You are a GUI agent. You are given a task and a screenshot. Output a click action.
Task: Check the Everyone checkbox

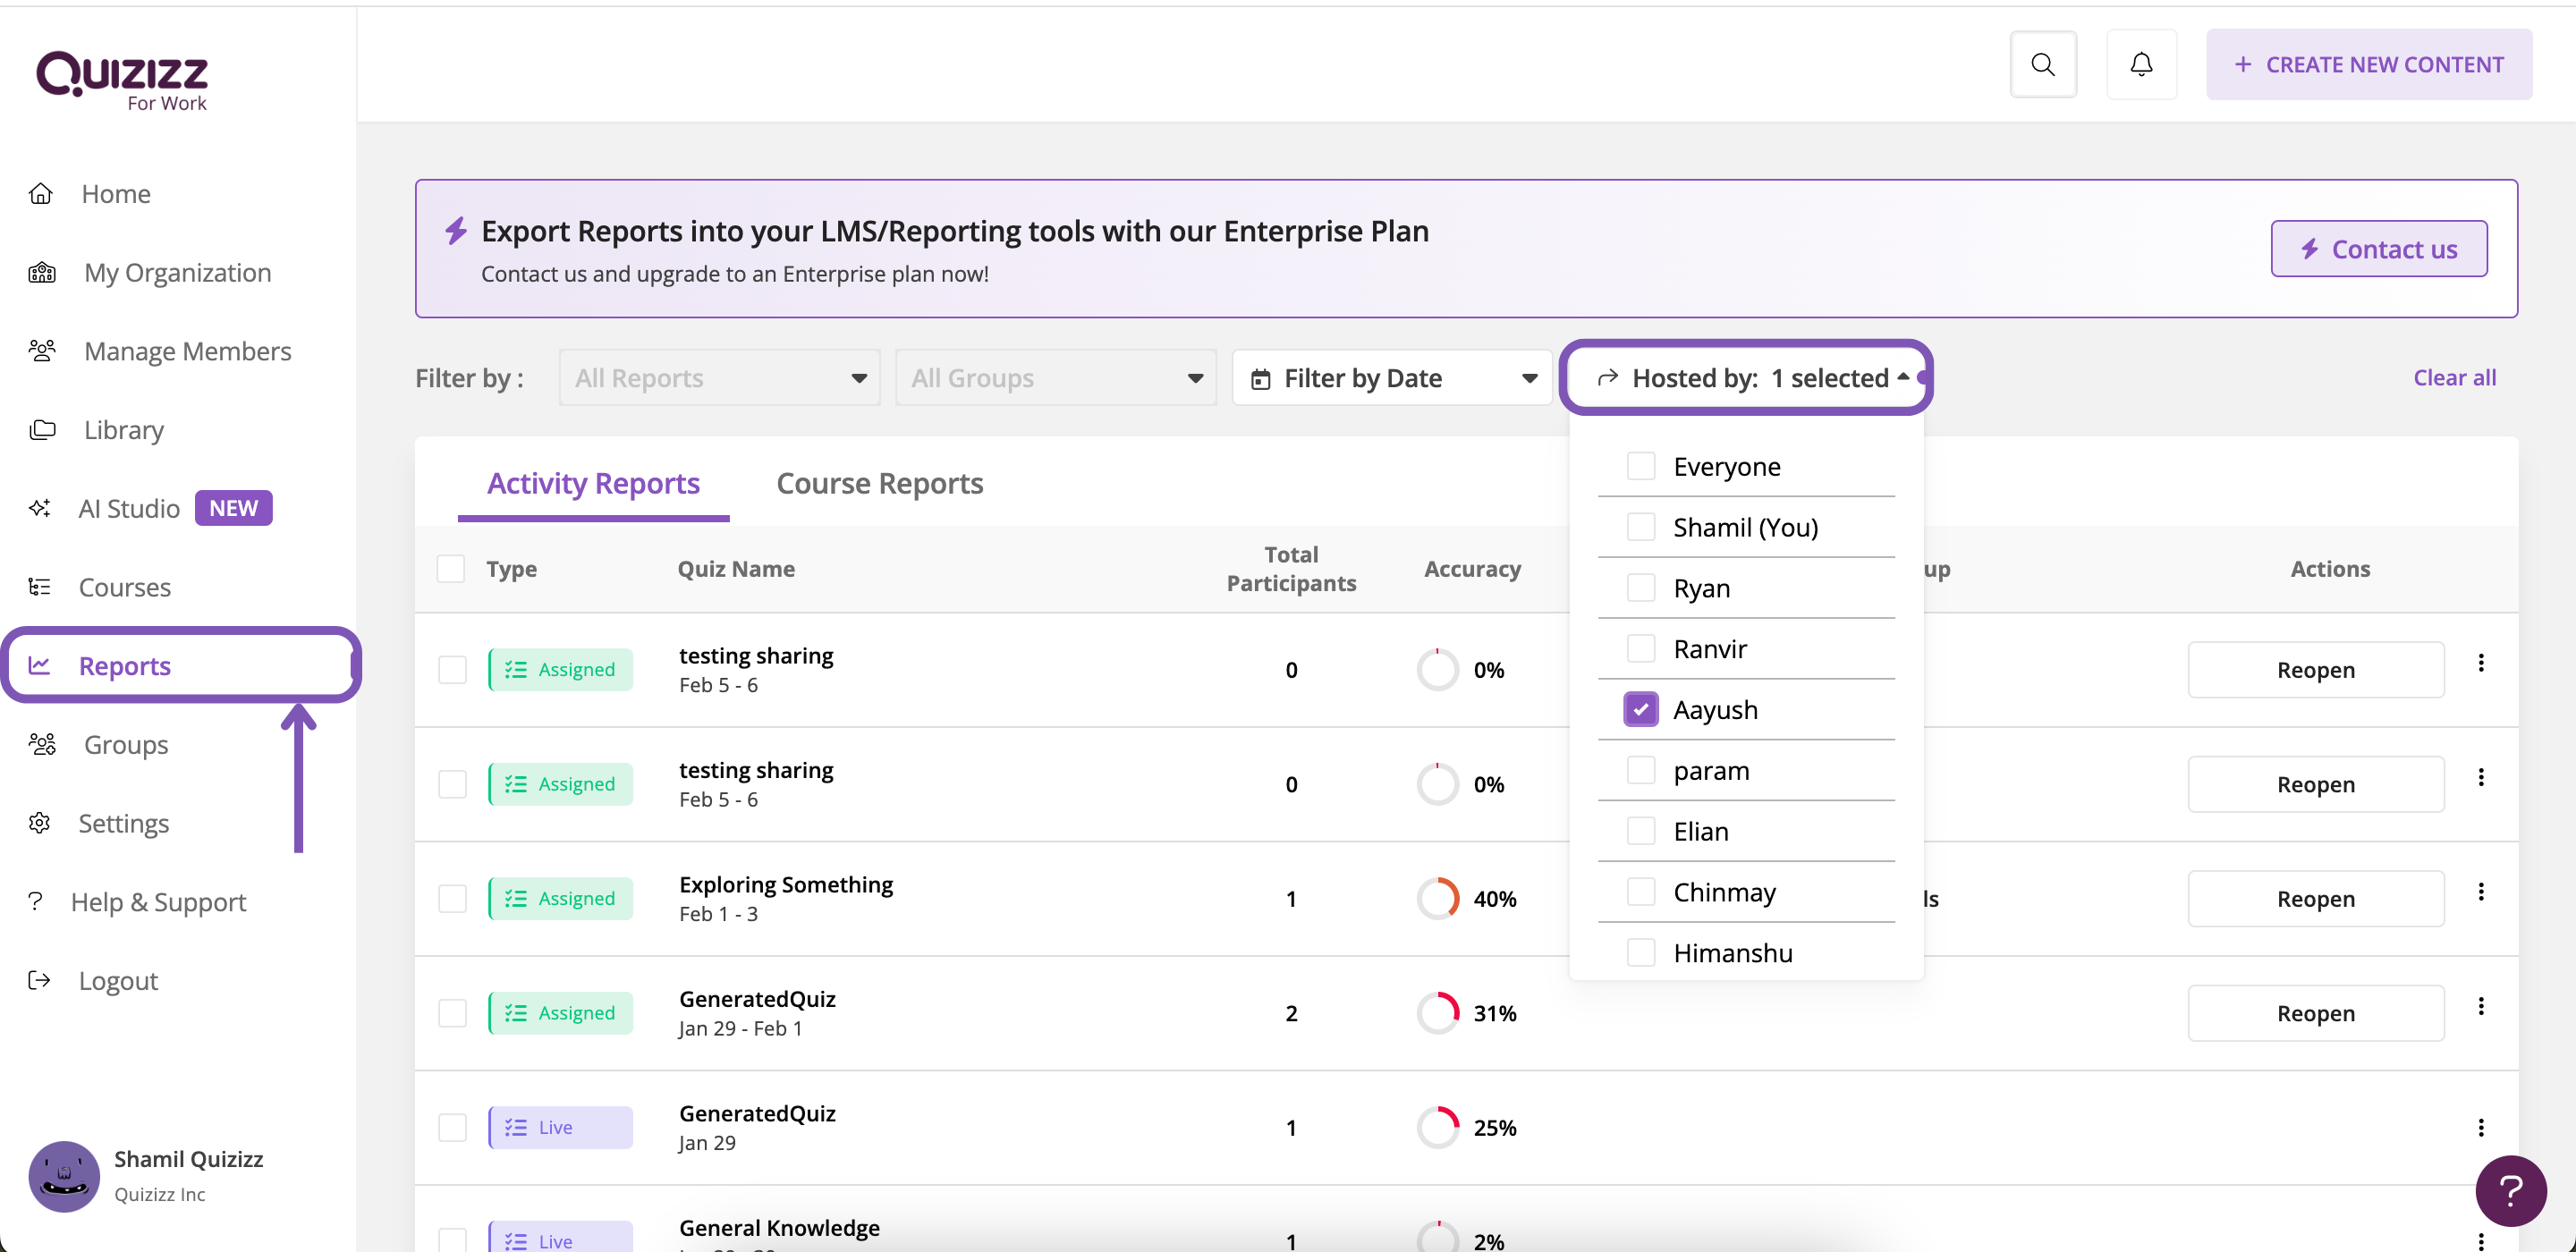click(1640, 466)
